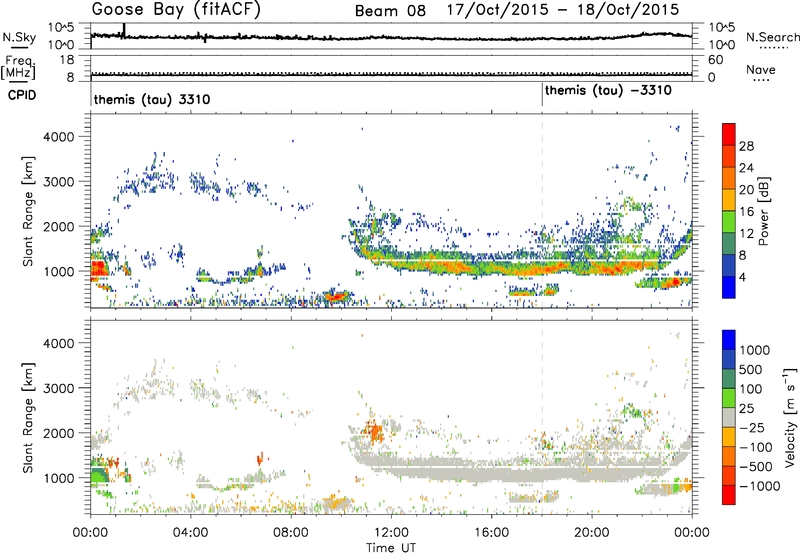800x554 pixels.
Task: Click the "500" tick on the Velocity color bar
Action: 751,369
